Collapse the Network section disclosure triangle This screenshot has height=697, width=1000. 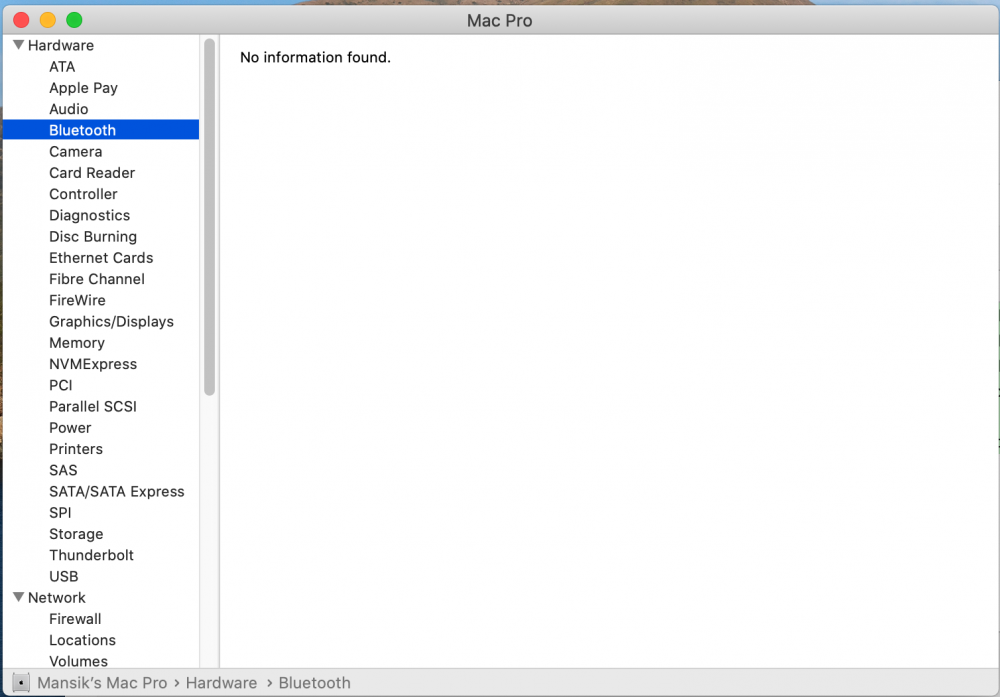point(18,597)
